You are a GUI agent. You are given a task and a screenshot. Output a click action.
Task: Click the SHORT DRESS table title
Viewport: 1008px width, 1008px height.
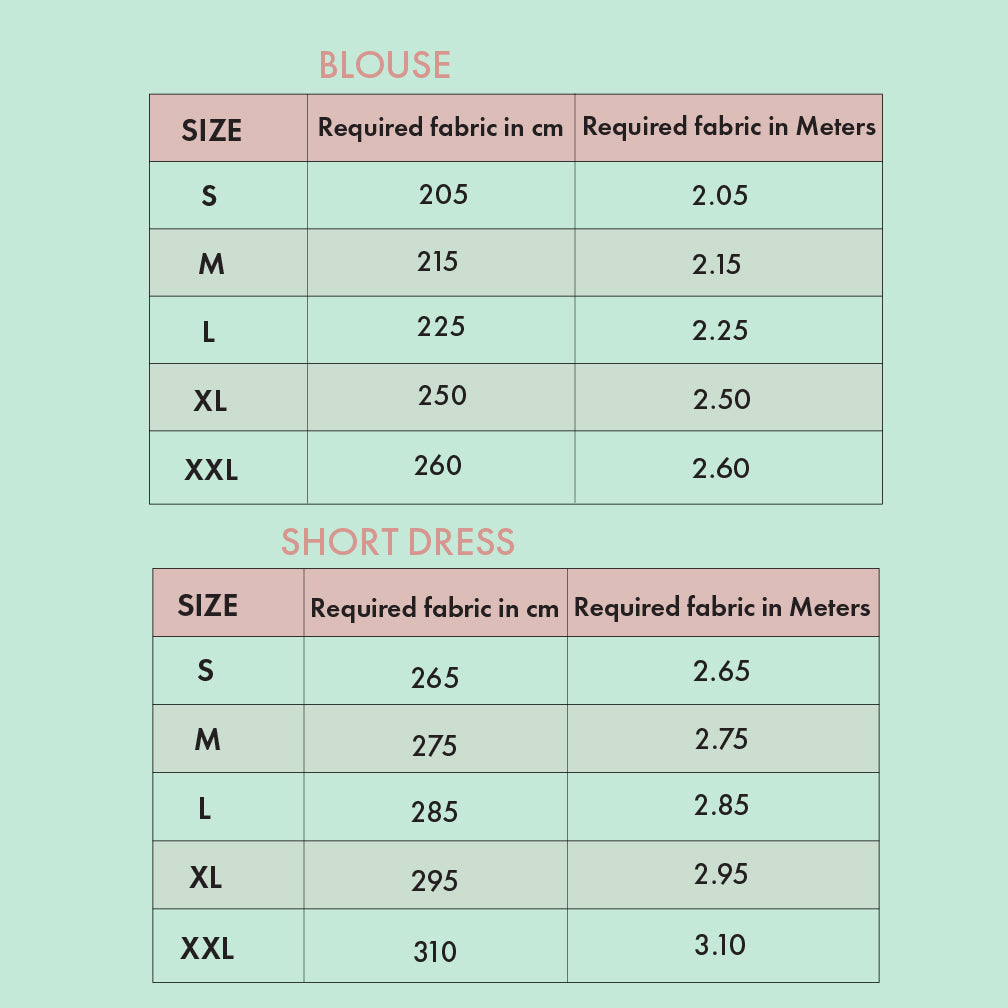tap(398, 542)
